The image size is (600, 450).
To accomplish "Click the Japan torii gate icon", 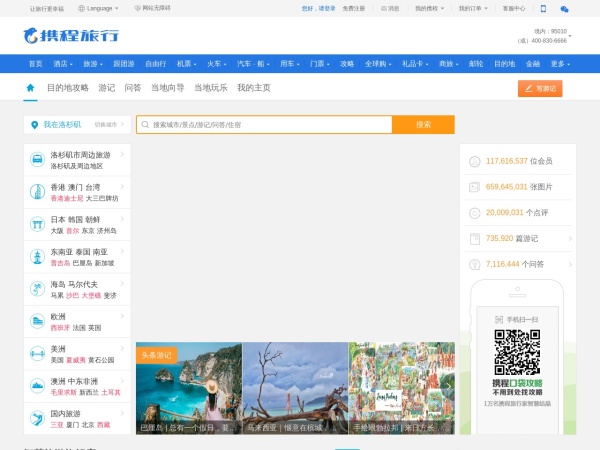I will (x=36, y=224).
